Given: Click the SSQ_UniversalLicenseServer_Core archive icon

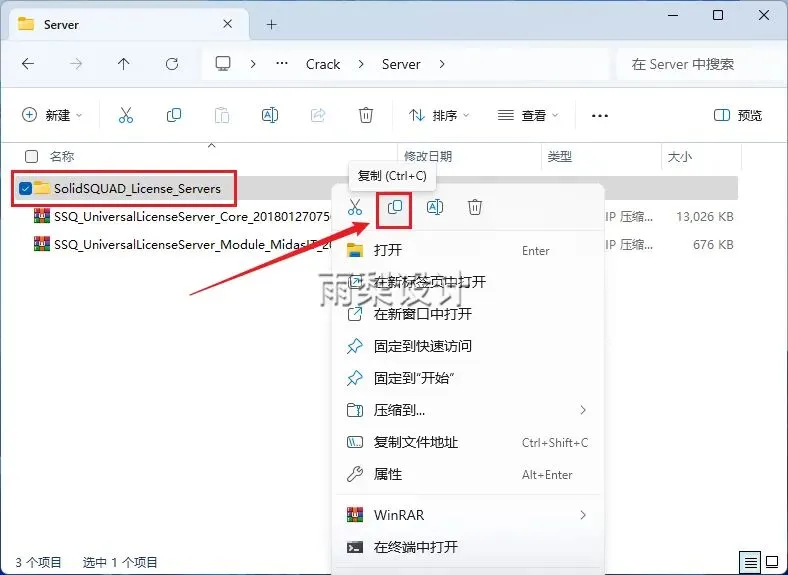Looking at the screenshot, I should [x=42, y=216].
